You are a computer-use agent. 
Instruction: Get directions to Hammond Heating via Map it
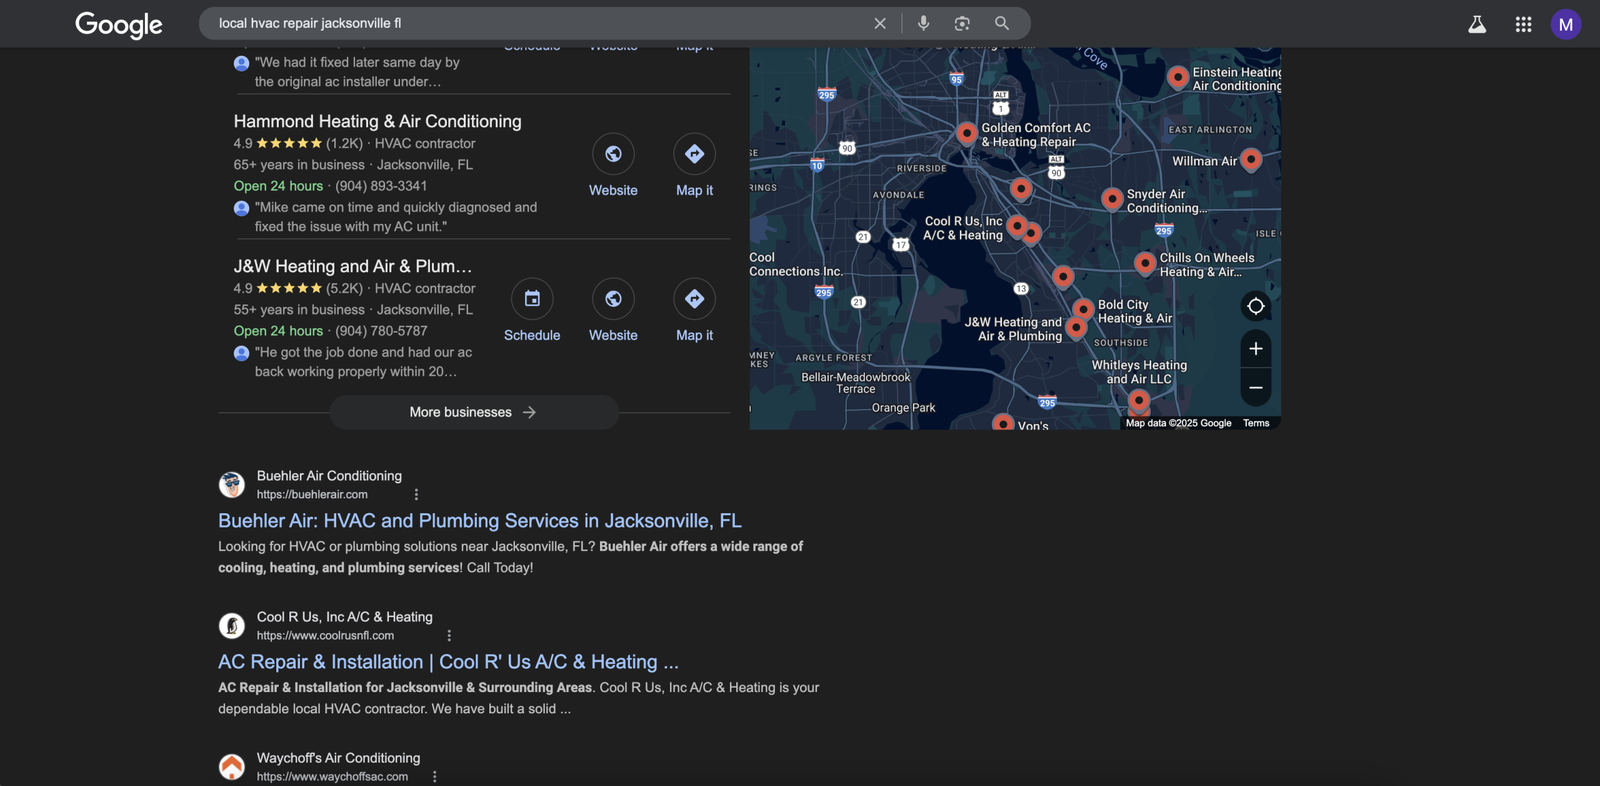click(694, 155)
